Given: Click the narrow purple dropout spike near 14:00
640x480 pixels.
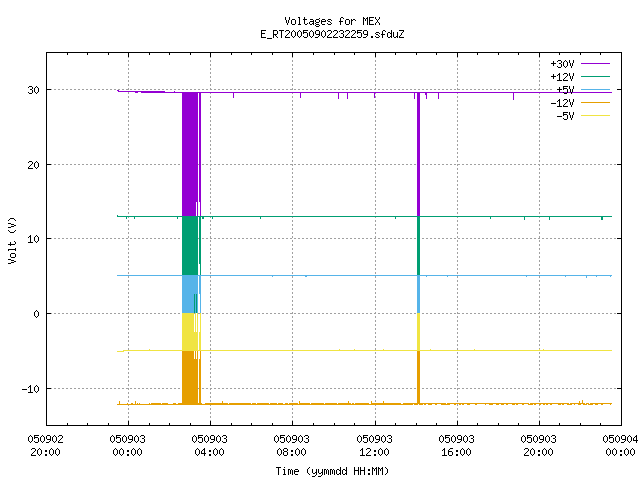Looking at the screenshot, I should click(x=418, y=154).
